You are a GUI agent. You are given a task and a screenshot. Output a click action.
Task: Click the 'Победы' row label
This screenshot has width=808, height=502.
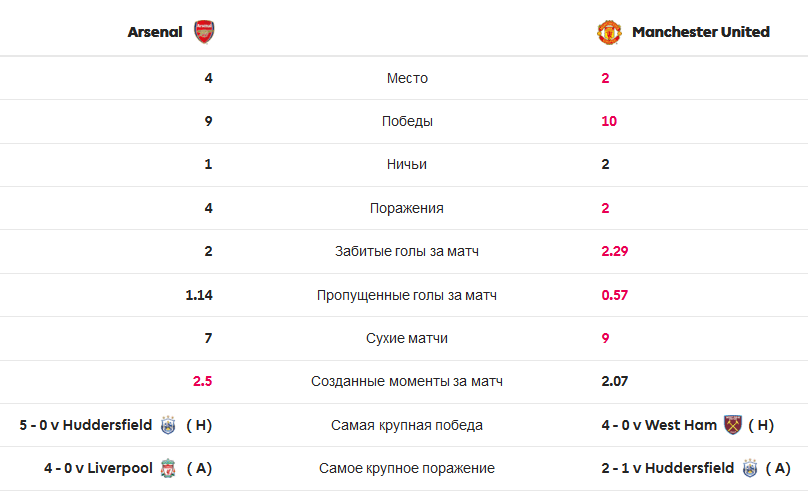click(407, 121)
